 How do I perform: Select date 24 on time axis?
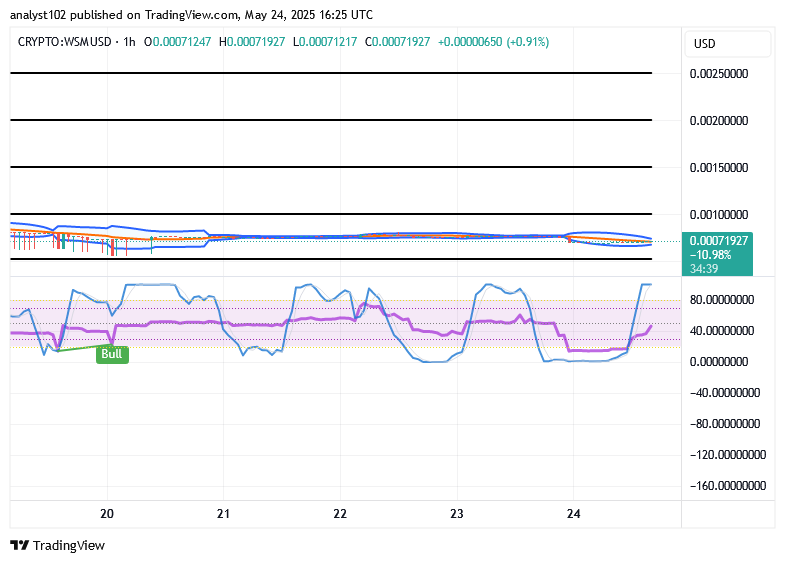pyautogui.click(x=573, y=513)
